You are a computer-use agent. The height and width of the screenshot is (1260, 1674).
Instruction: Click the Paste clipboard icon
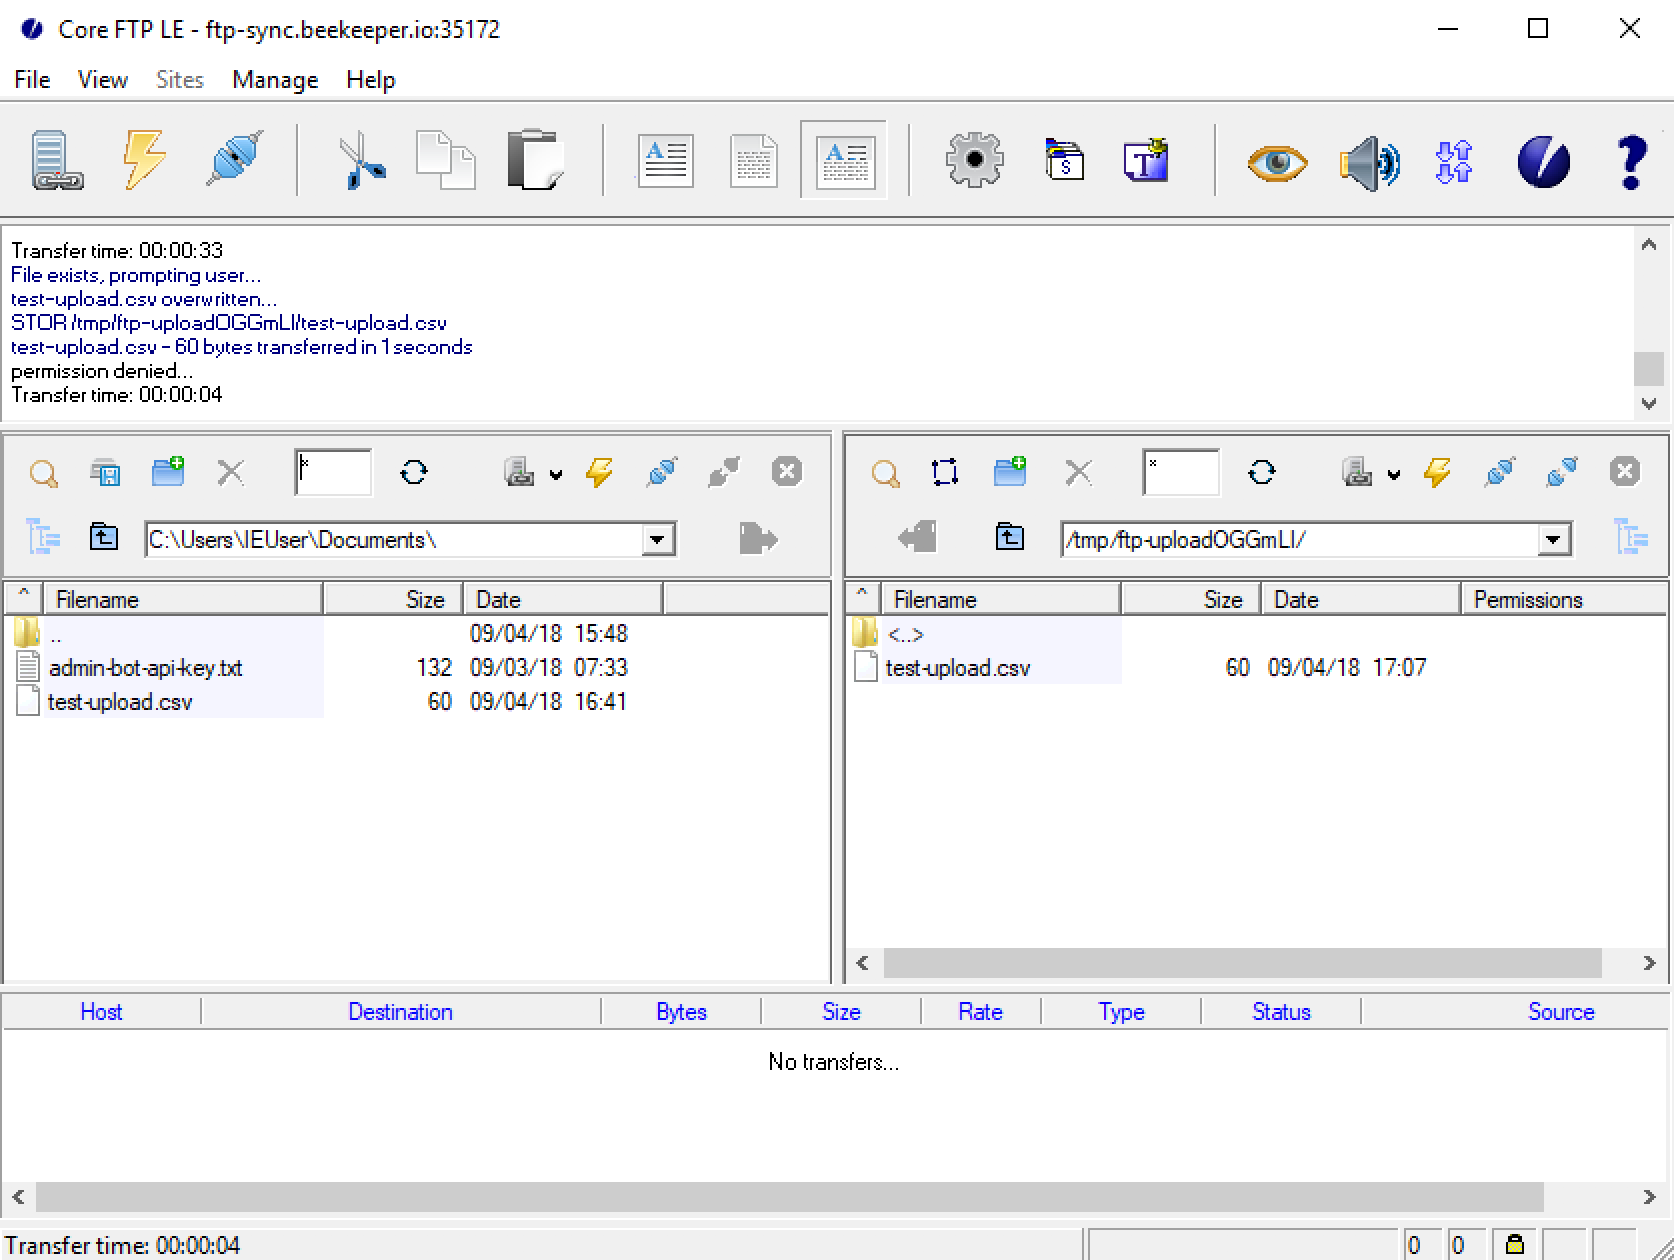click(535, 160)
